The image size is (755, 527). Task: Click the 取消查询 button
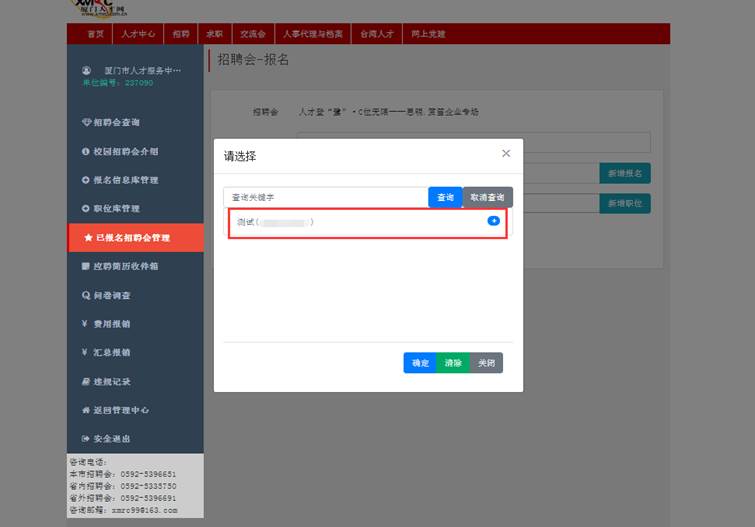pos(488,198)
